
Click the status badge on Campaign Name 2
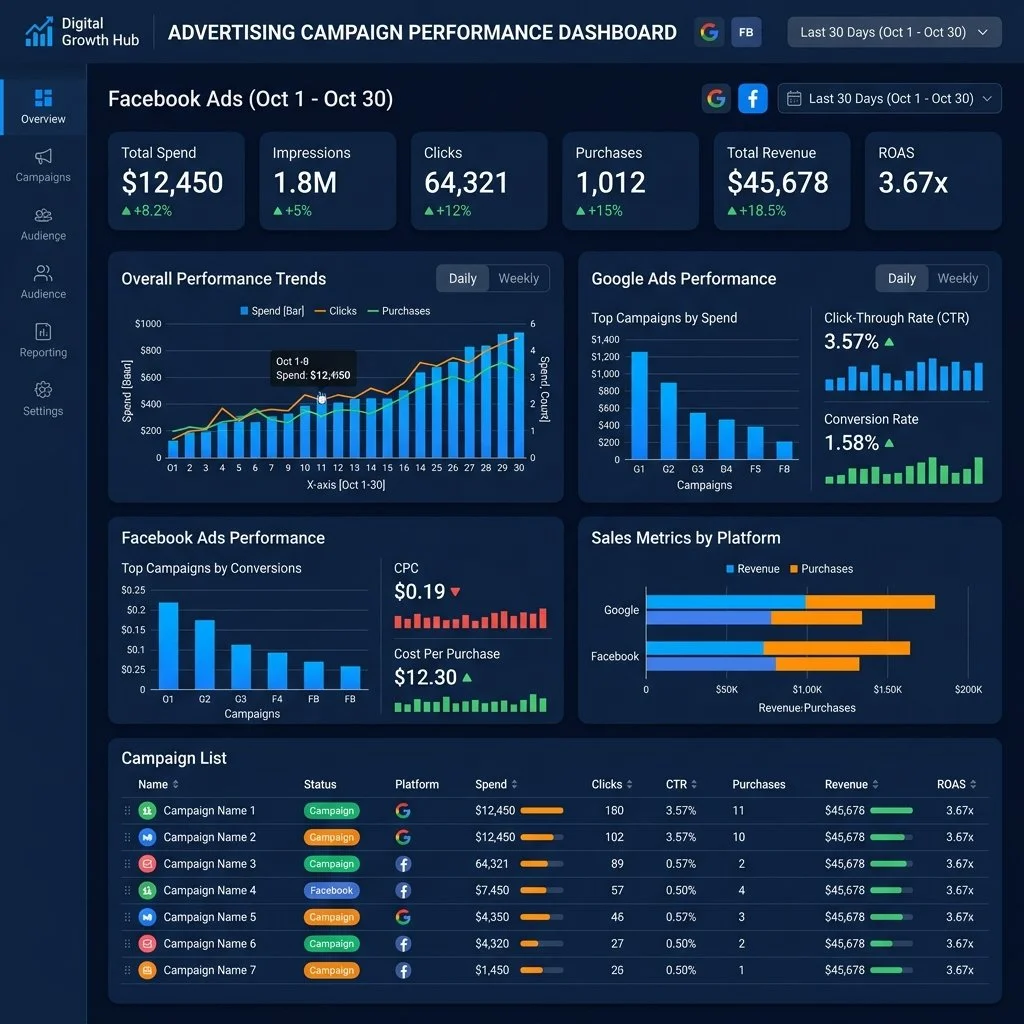[x=331, y=837]
